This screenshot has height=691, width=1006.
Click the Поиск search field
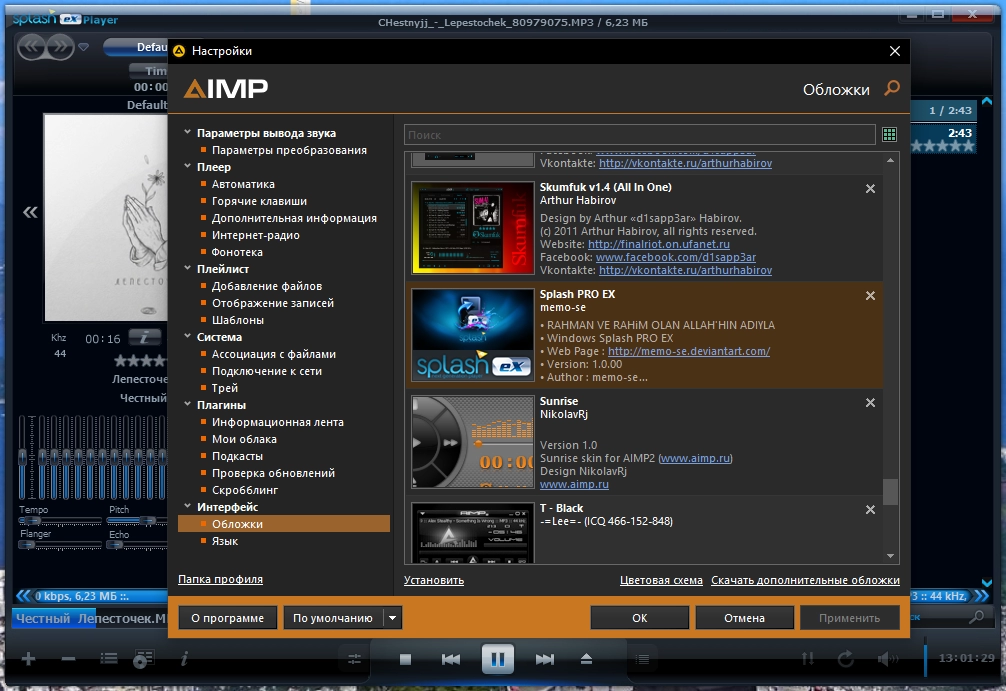640,135
